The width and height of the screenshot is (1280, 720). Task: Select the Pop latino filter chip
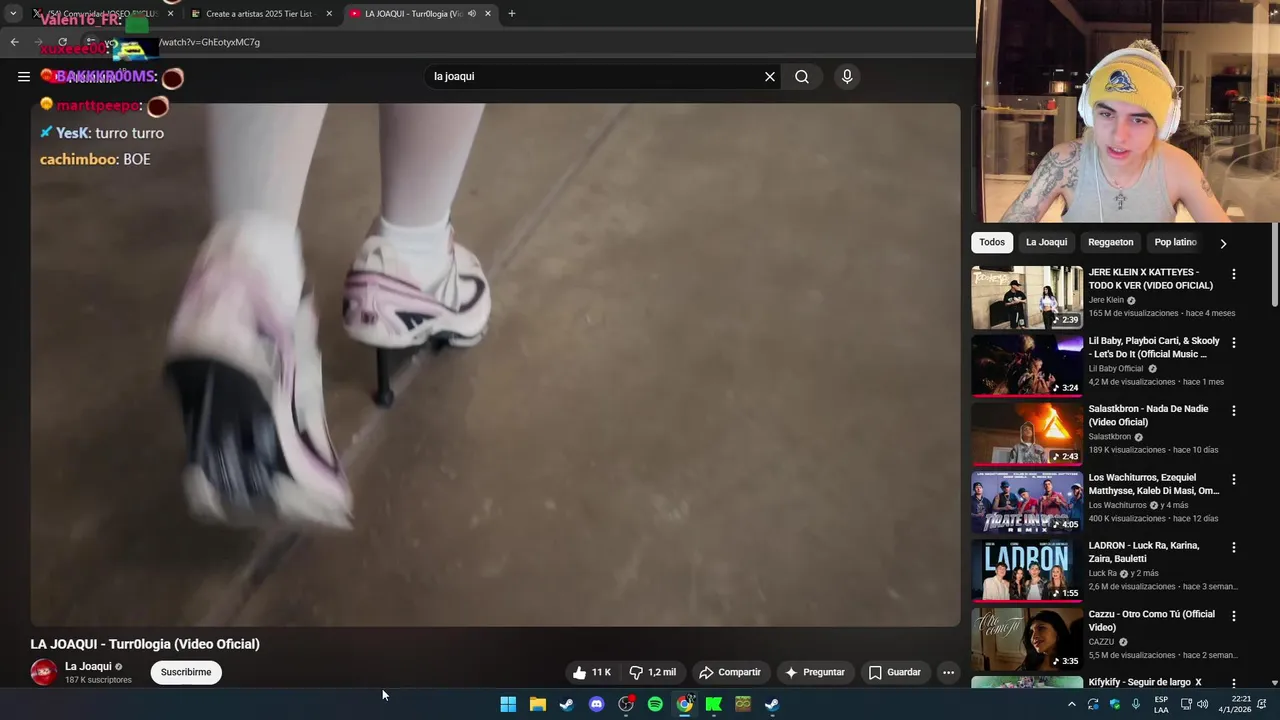click(1175, 242)
